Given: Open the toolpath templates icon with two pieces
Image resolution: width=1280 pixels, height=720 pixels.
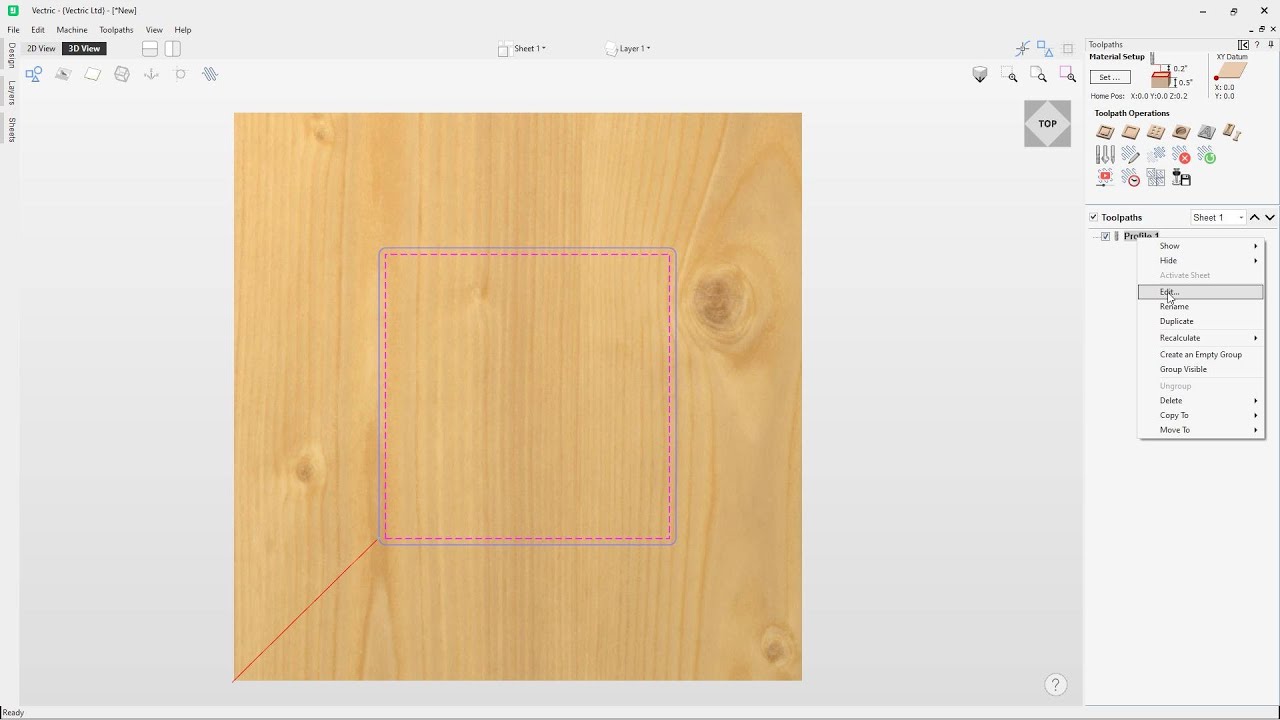Looking at the screenshot, I should pyautogui.click(x=1232, y=132).
